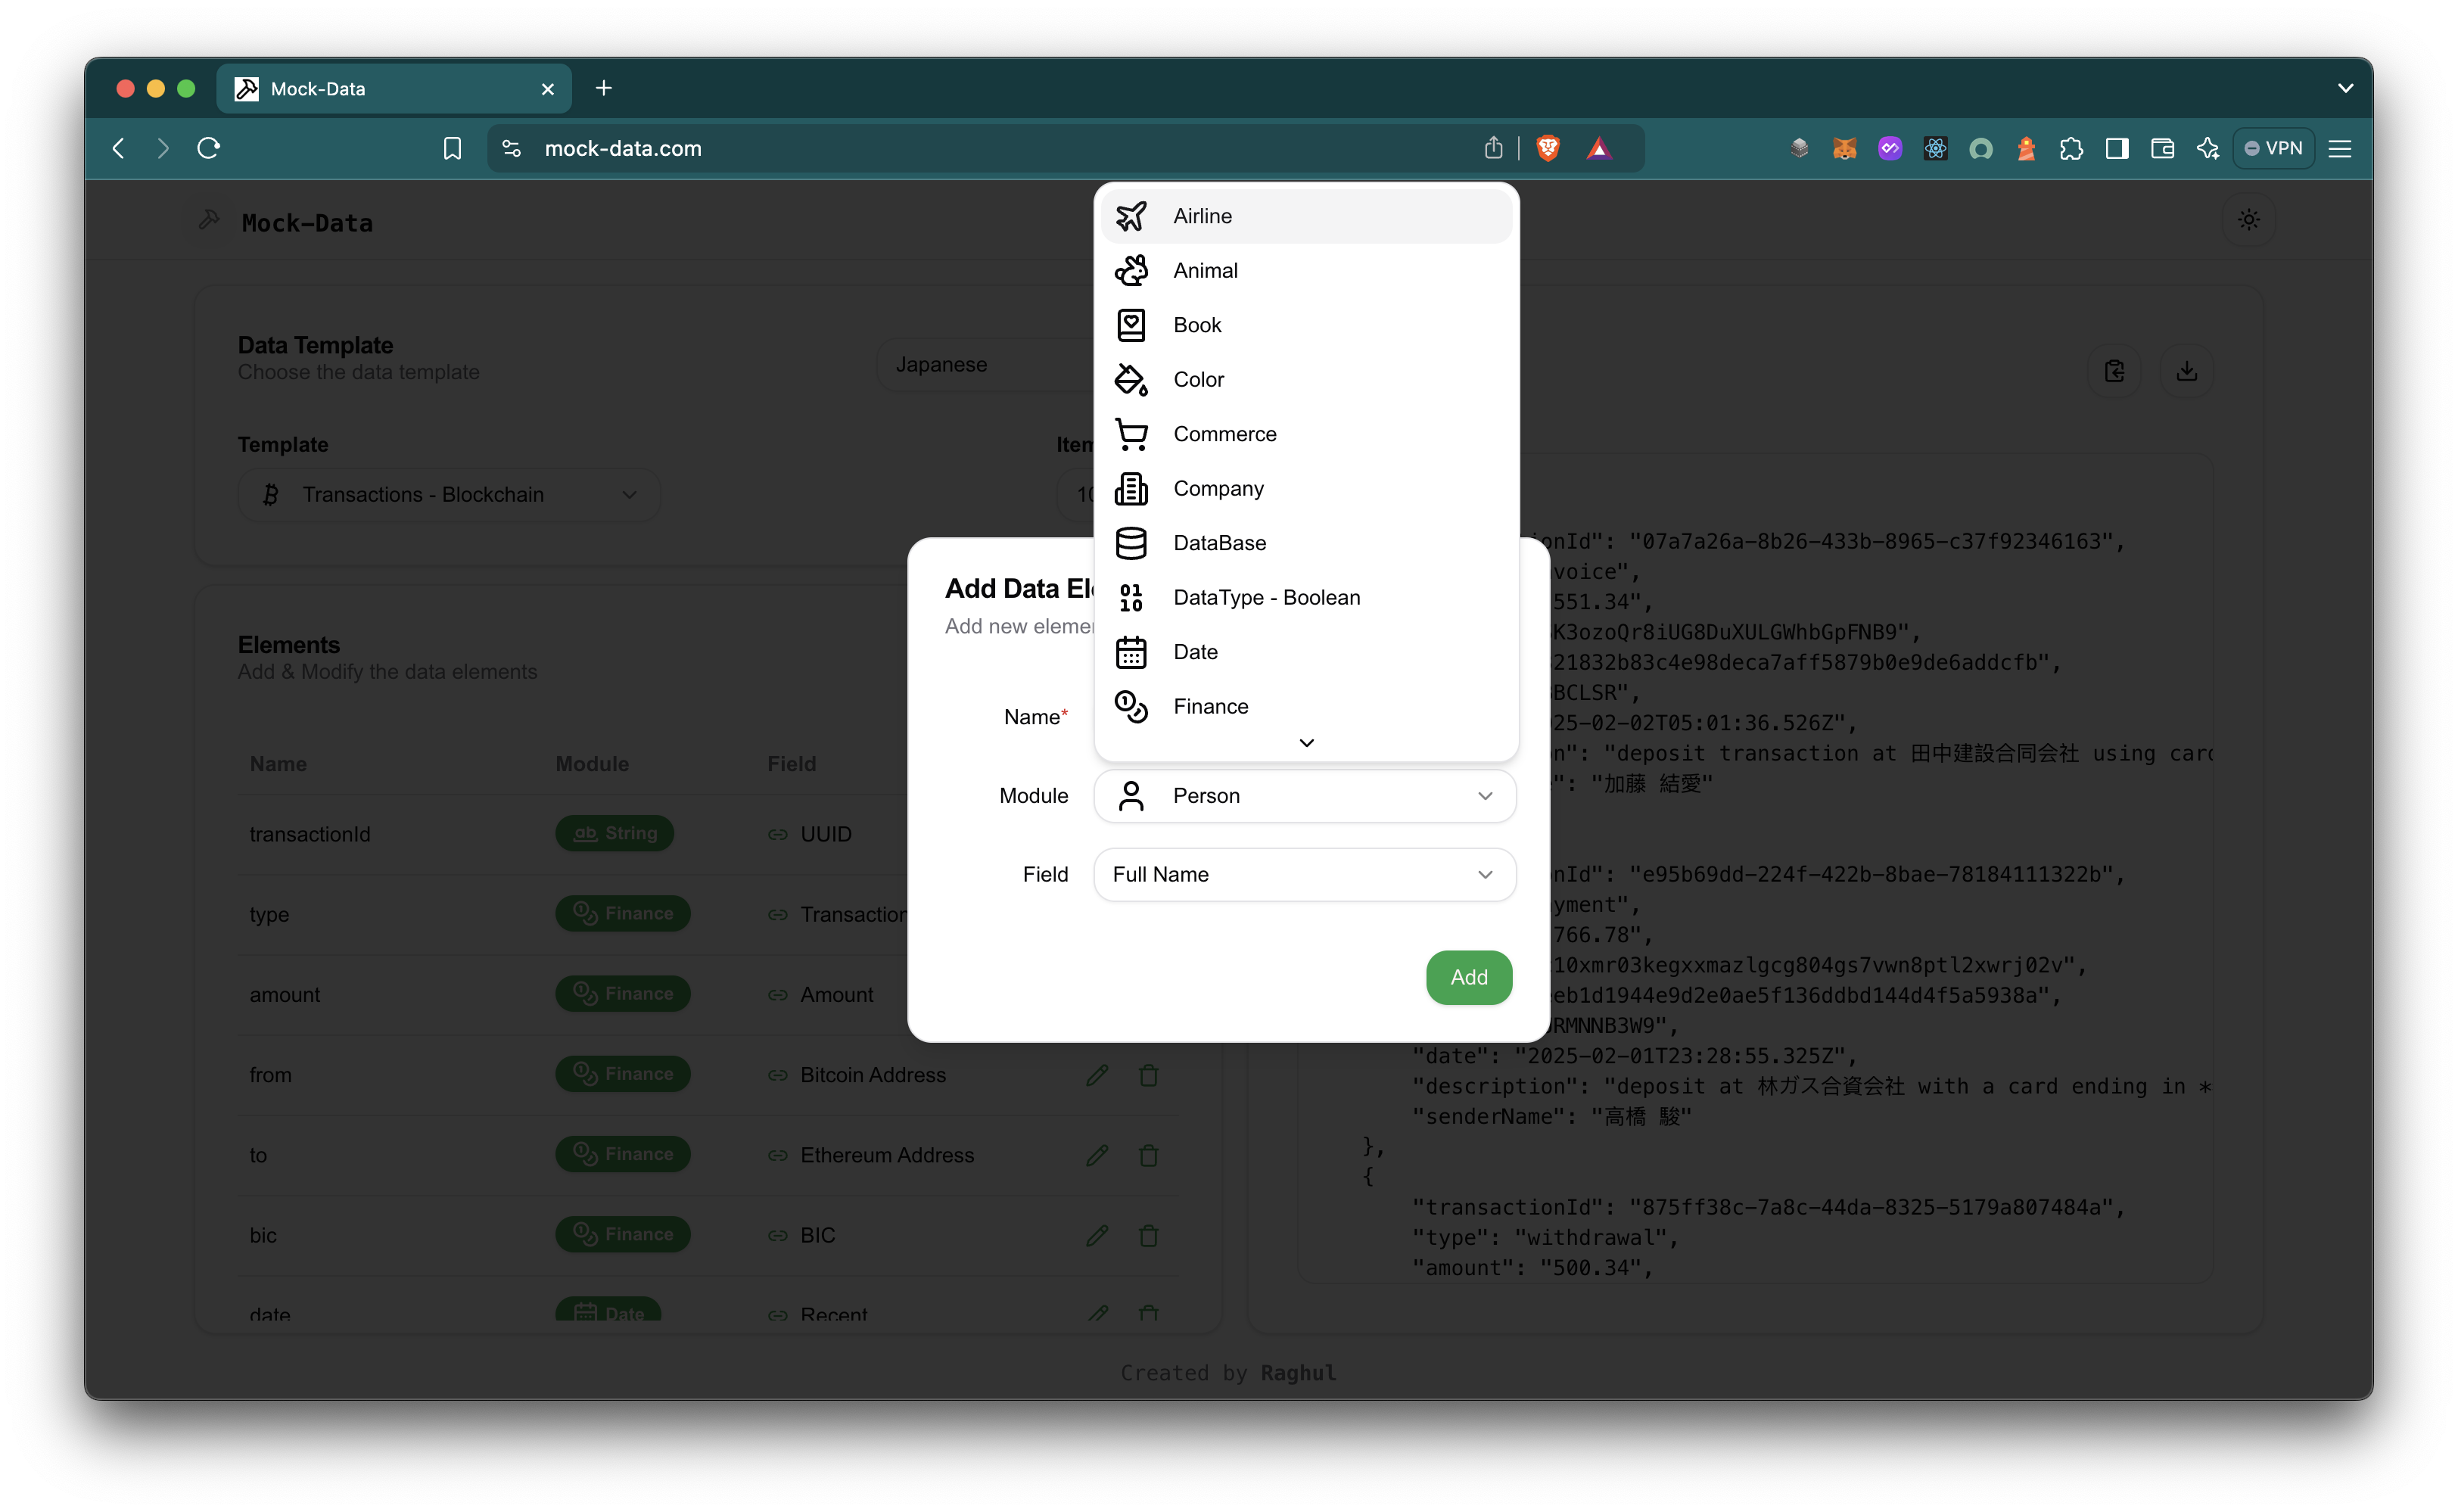Open the Transactions - Blockchain template dropdown

[449, 495]
